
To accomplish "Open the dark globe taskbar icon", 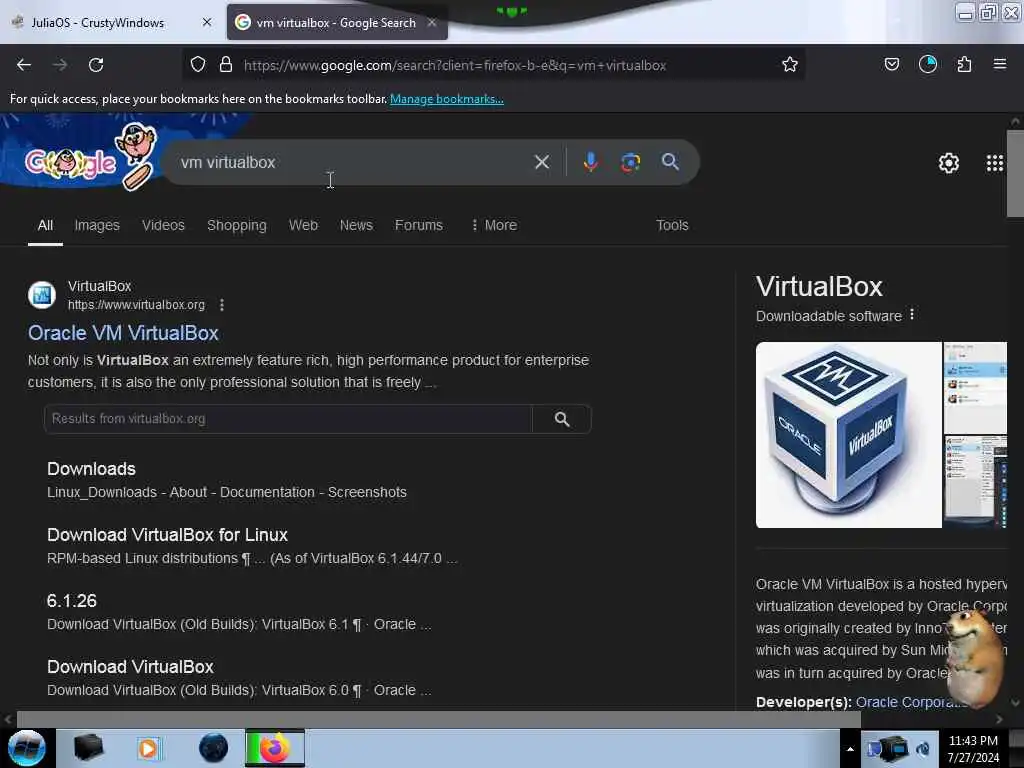I will click(x=214, y=748).
